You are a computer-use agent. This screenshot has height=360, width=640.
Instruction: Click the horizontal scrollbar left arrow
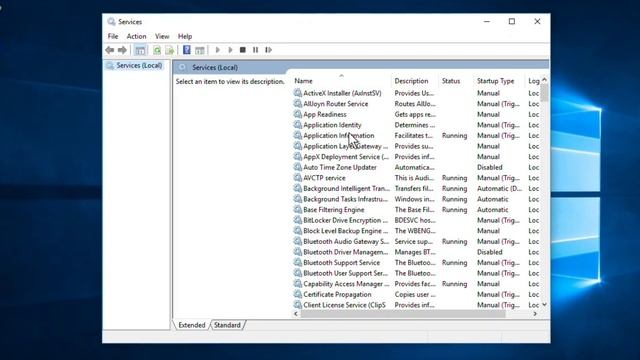296,313
